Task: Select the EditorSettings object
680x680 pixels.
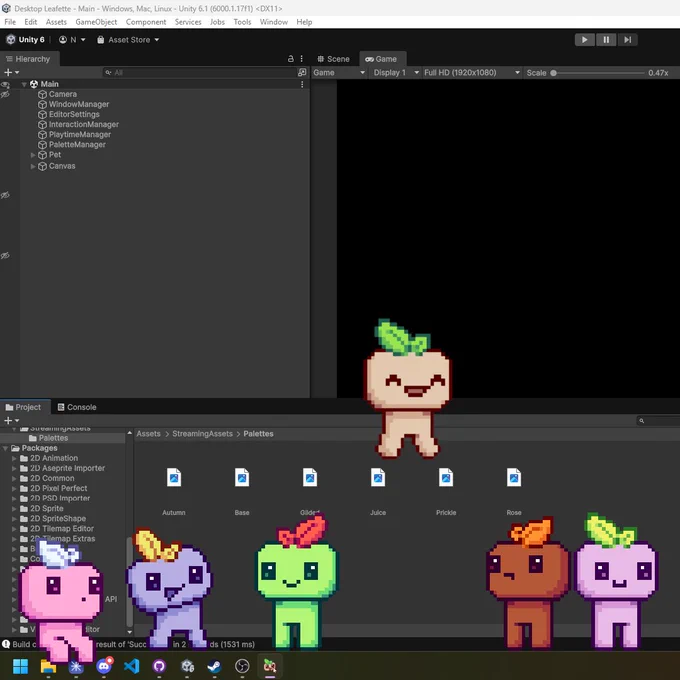Action: point(69,114)
